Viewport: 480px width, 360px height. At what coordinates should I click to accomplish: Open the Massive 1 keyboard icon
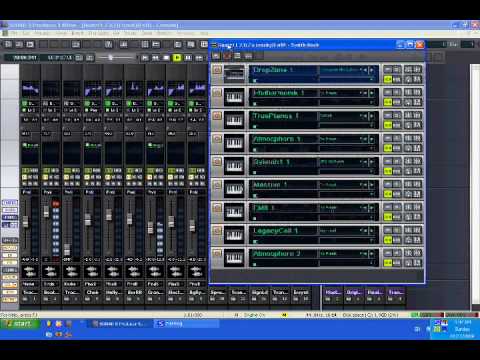point(234,189)
